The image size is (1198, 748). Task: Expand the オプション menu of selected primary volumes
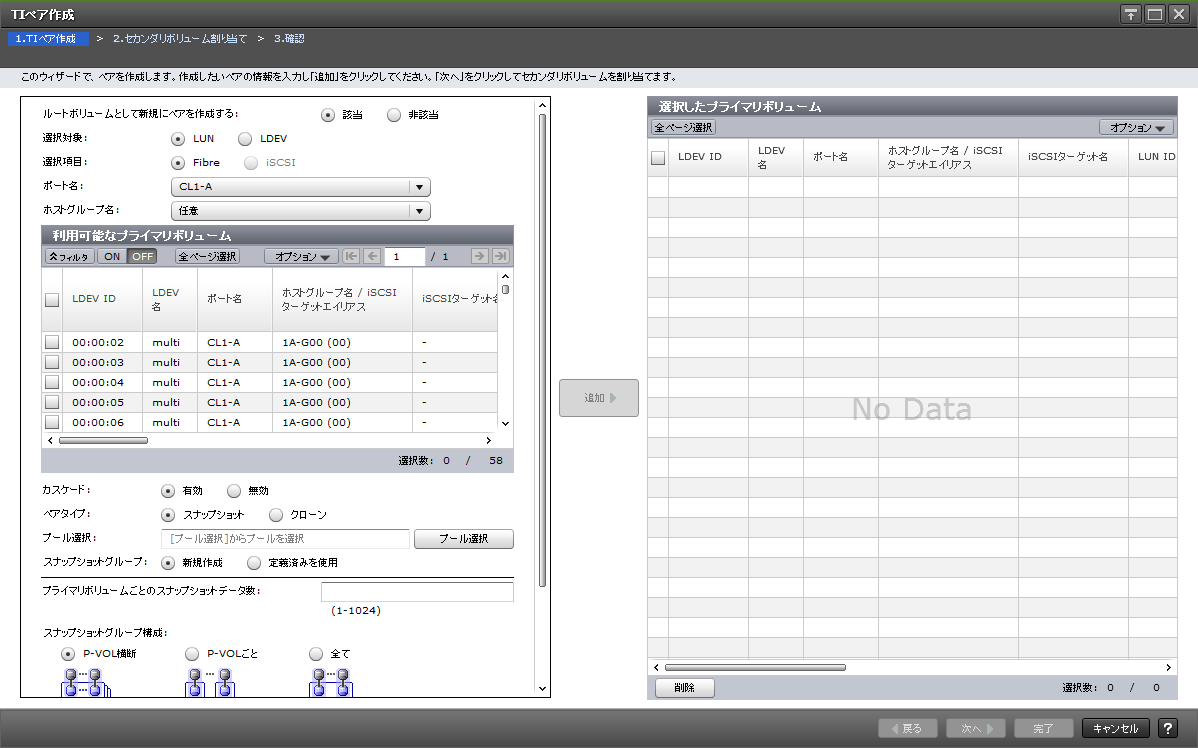1135,126
